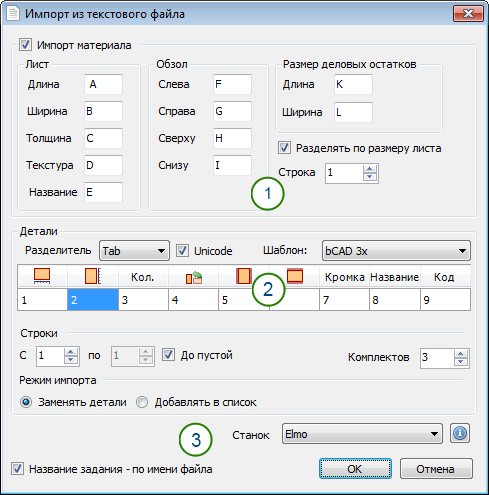Click the Строка value field
The height and width of the screenshot is (495, 489).
(344, 173)
